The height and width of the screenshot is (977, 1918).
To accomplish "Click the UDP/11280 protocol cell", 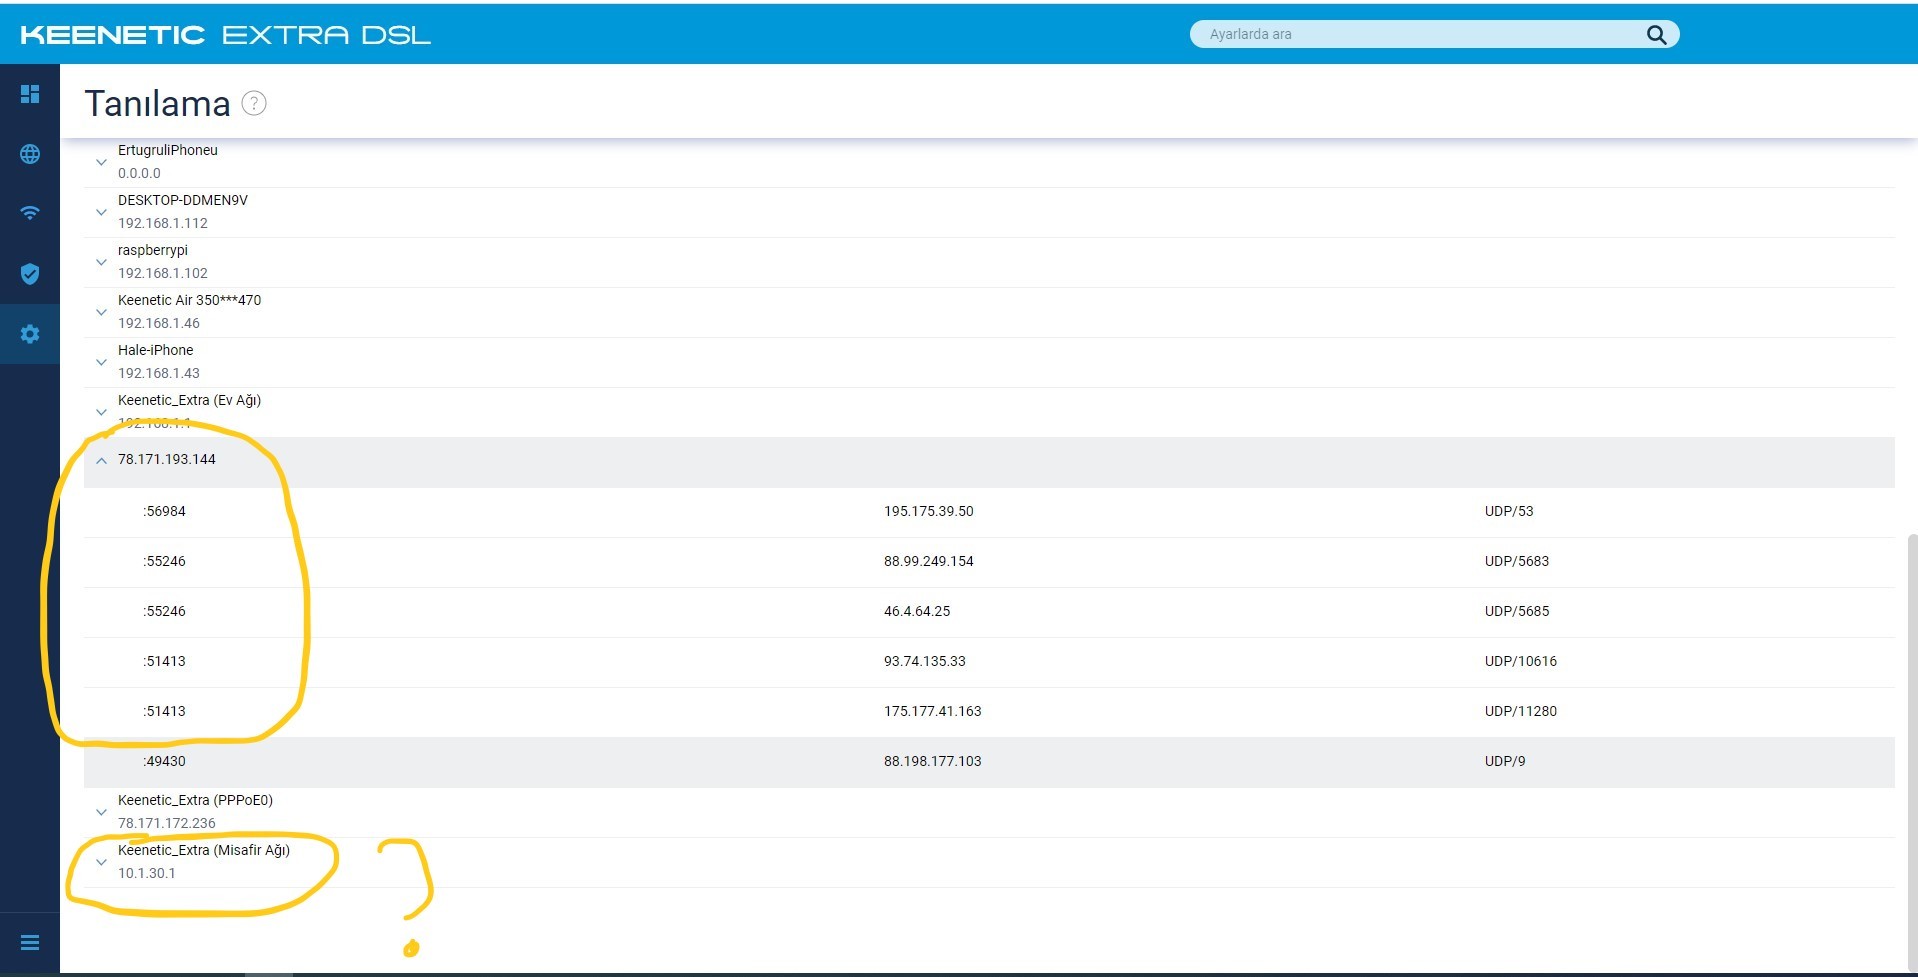I will click(1521, 711).
